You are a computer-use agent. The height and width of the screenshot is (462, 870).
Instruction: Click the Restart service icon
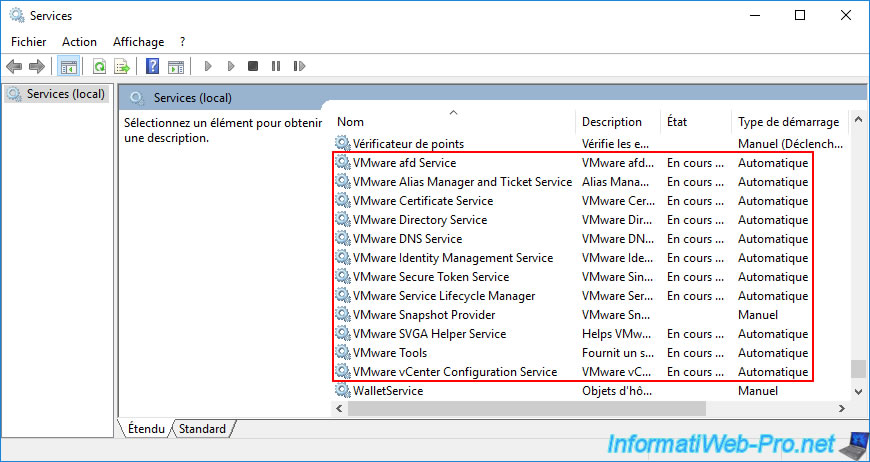(x=299, y=67)
